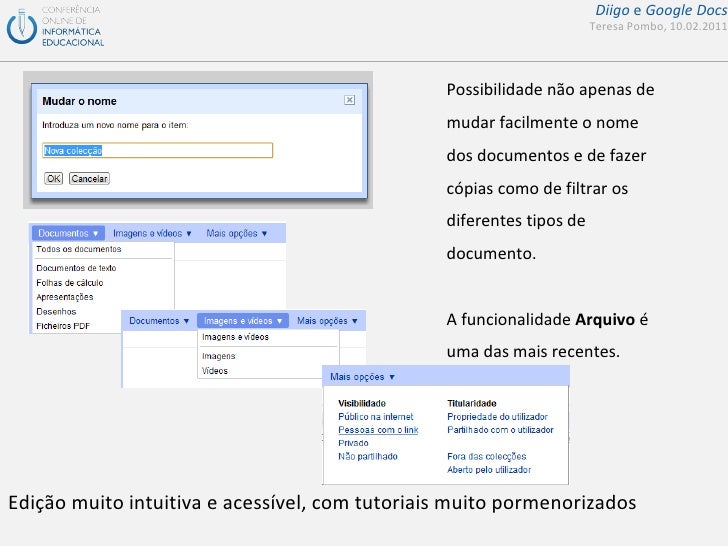Click the Titularidade heading
This screenshot has height=546, width=728.
coord(472,403)
